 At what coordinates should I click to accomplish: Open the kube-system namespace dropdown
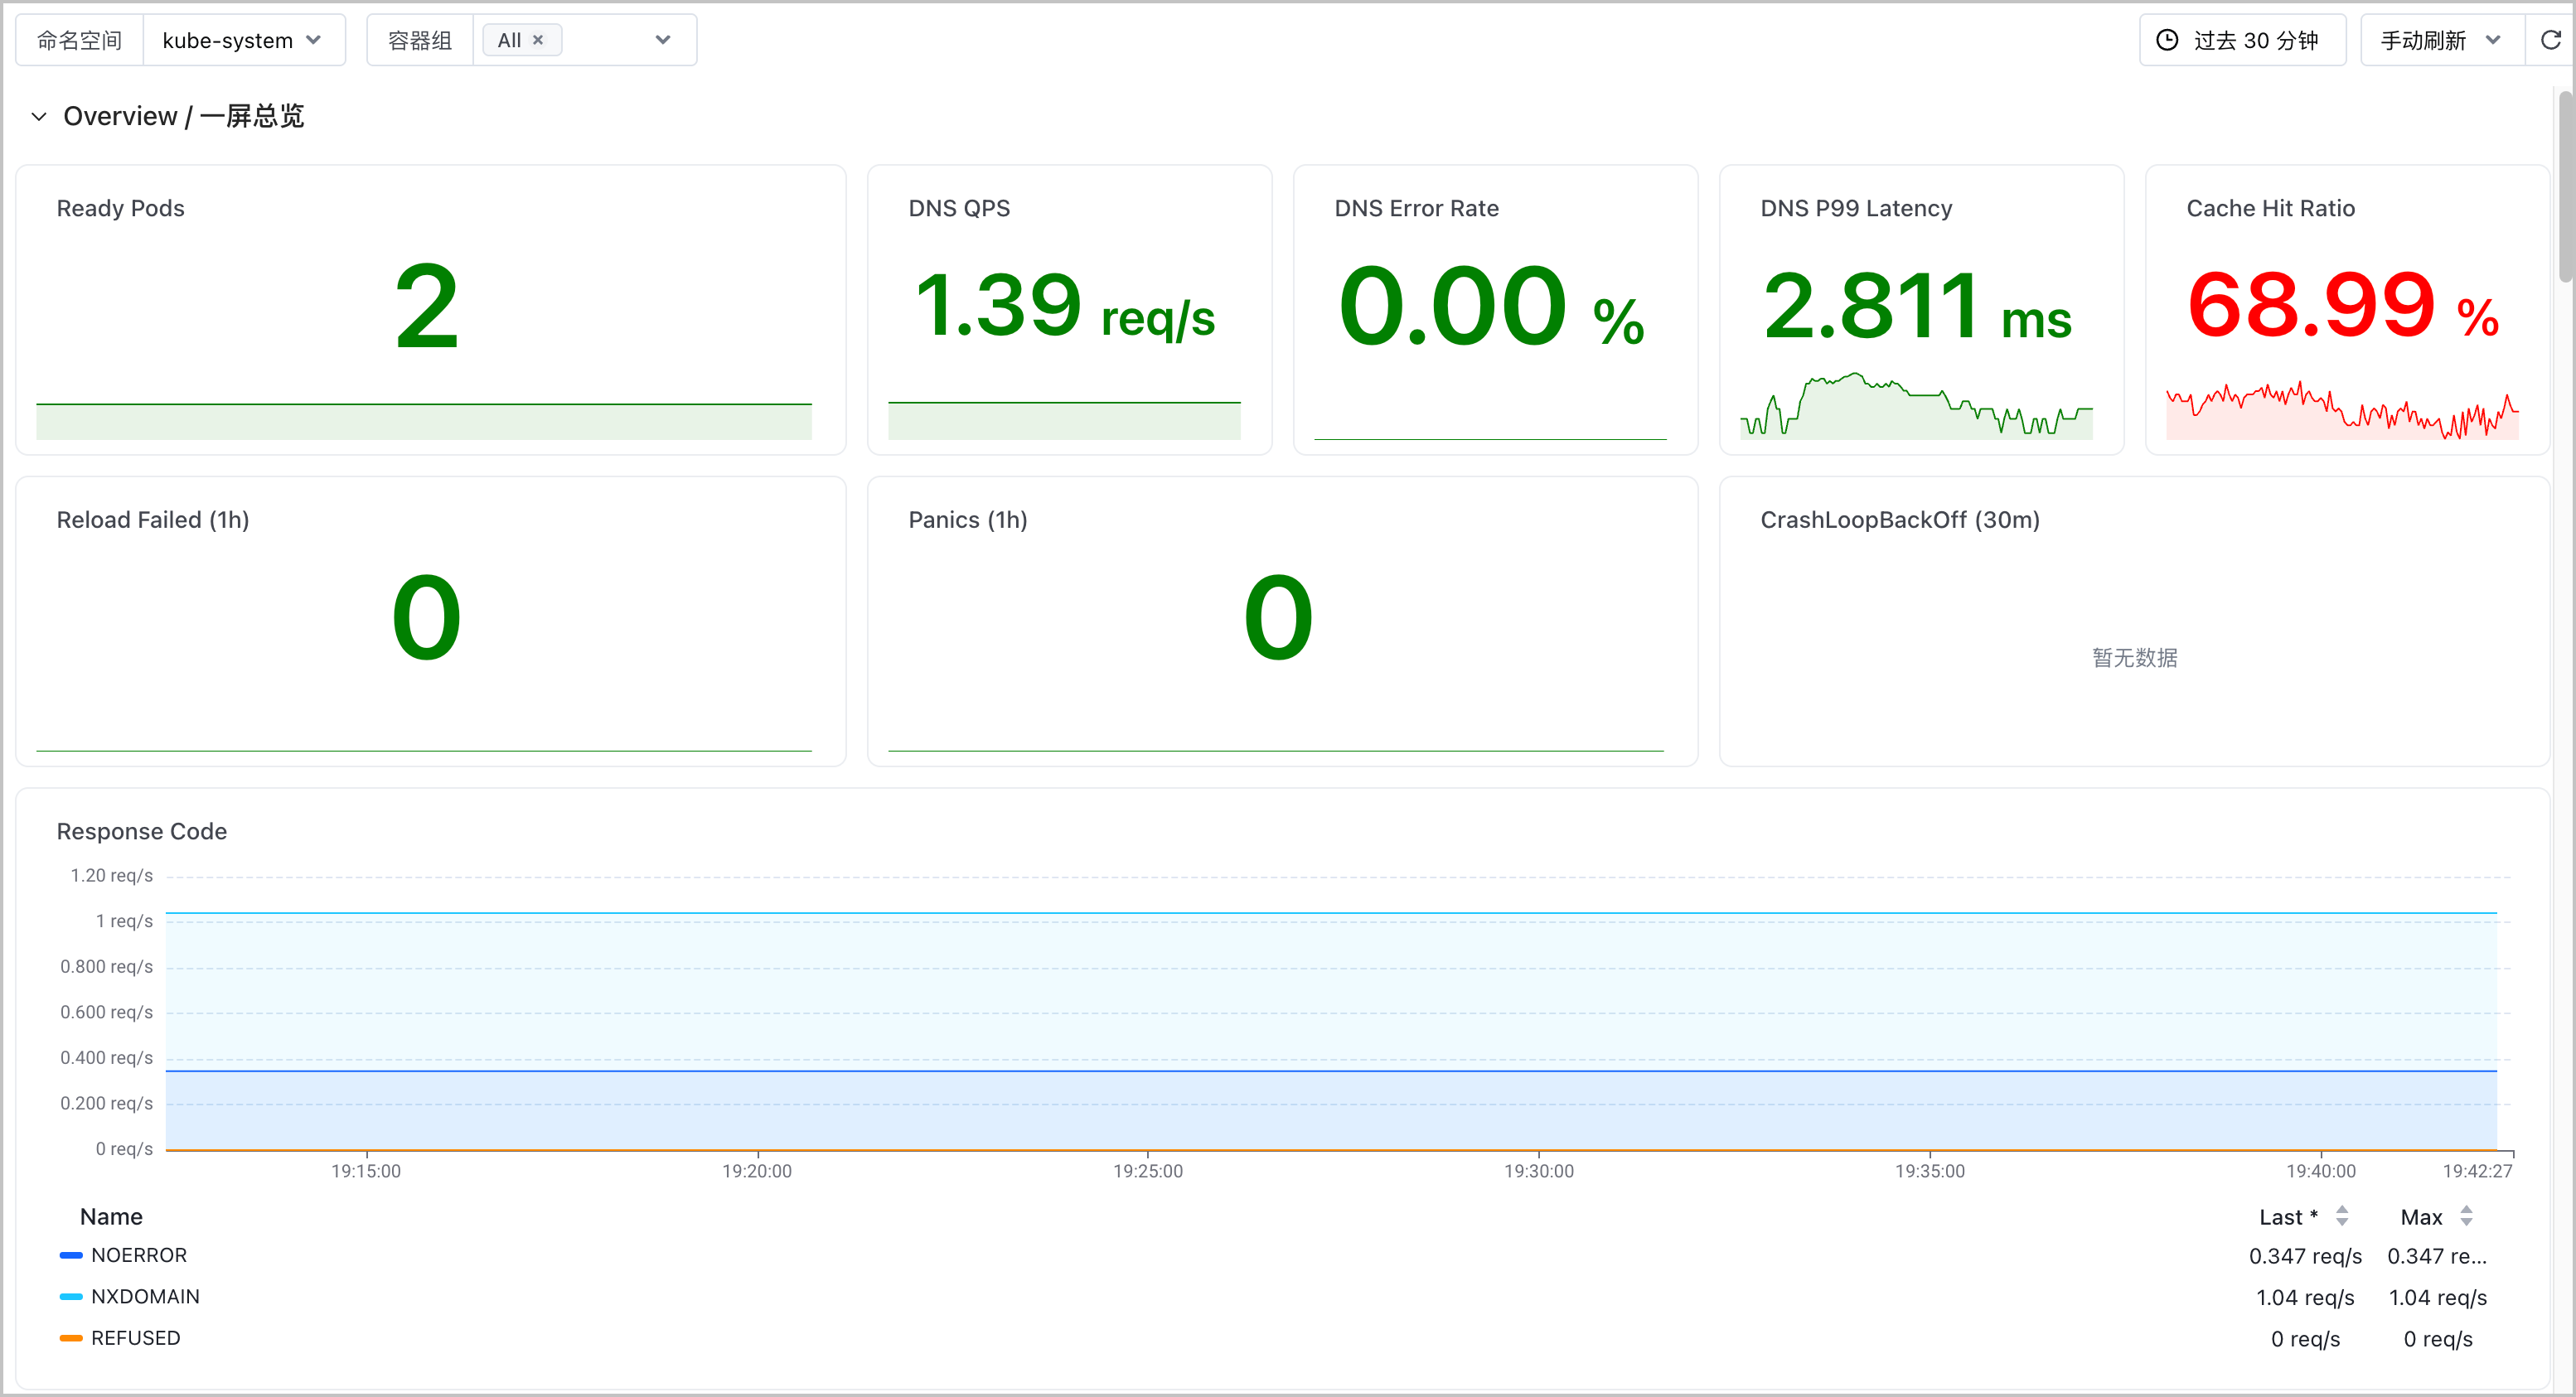(243, 40)
